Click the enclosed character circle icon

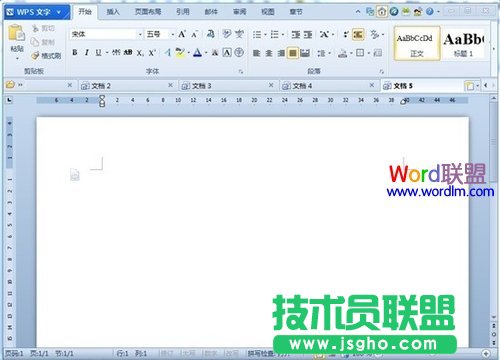(x=239, y=52)
